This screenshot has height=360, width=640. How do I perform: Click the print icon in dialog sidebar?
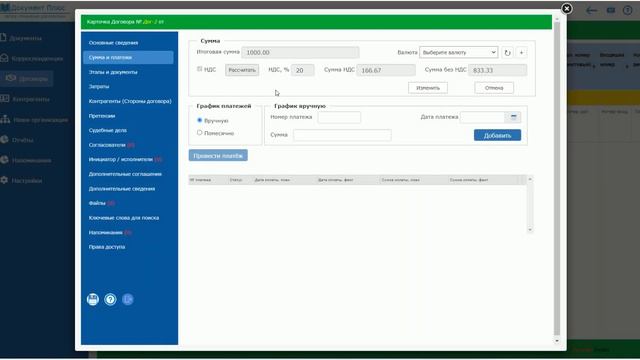pos(93,299)
